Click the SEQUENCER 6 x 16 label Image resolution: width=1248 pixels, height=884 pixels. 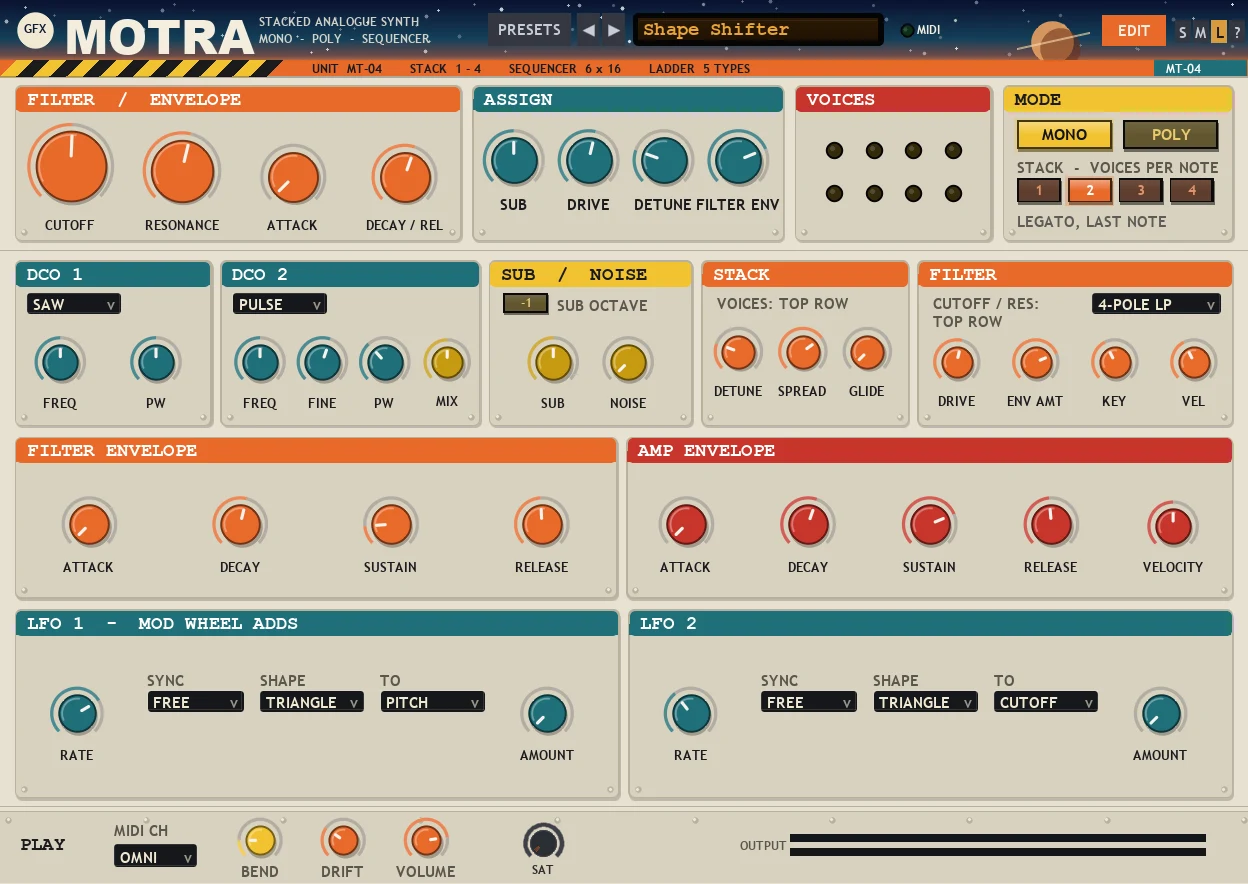(564, 69)
